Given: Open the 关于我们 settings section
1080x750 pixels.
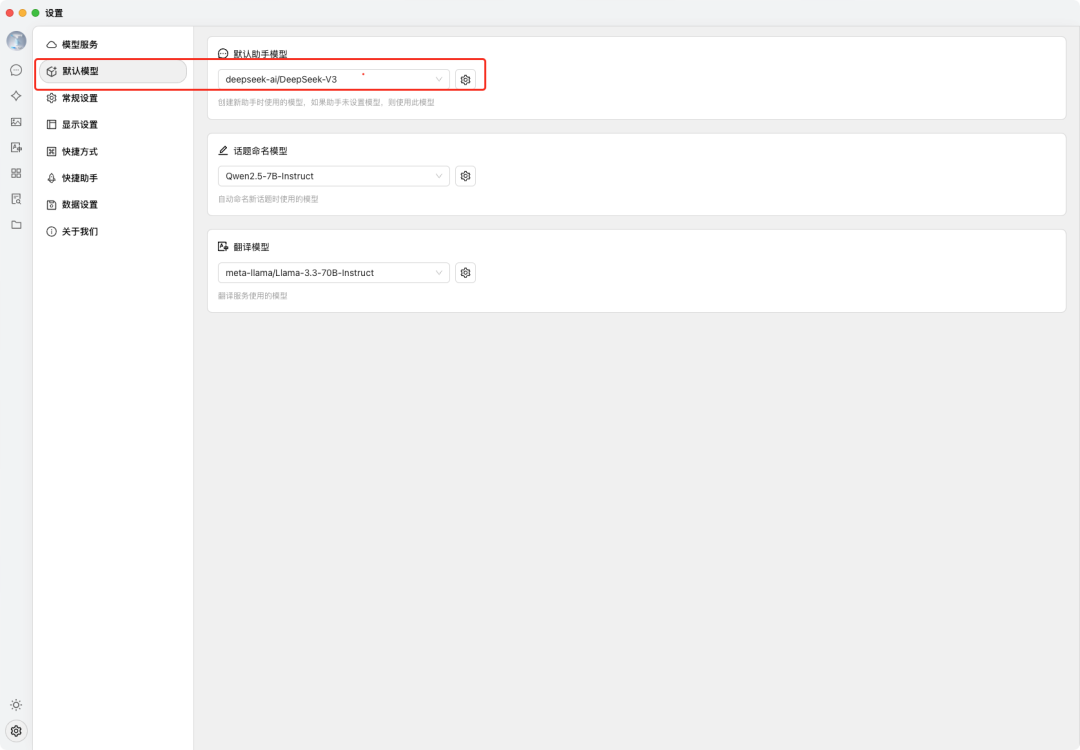Looking at the screenshot, I should click(x=112, y=231).
